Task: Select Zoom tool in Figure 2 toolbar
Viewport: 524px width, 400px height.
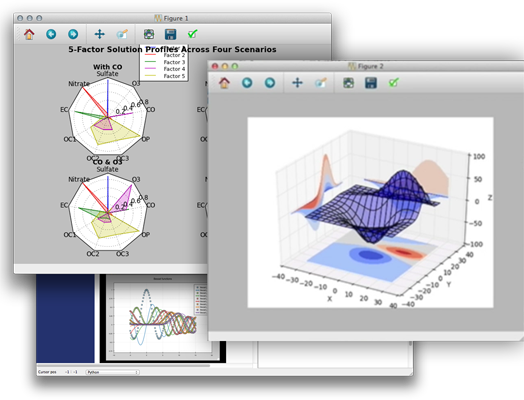Action: pyautogui.click(x=320, y=83)
